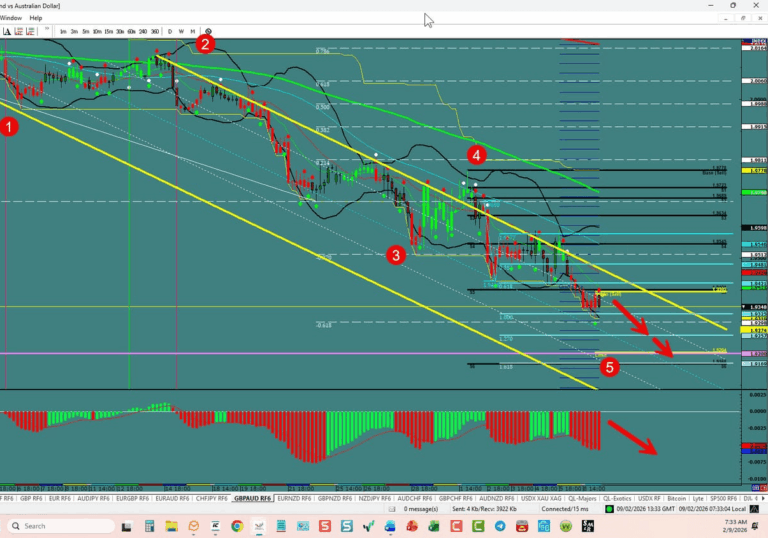Open the orange mail app on taskbar
Viewport: 768px width, 538px height.
pyautogui.click(x=193, y=526)
